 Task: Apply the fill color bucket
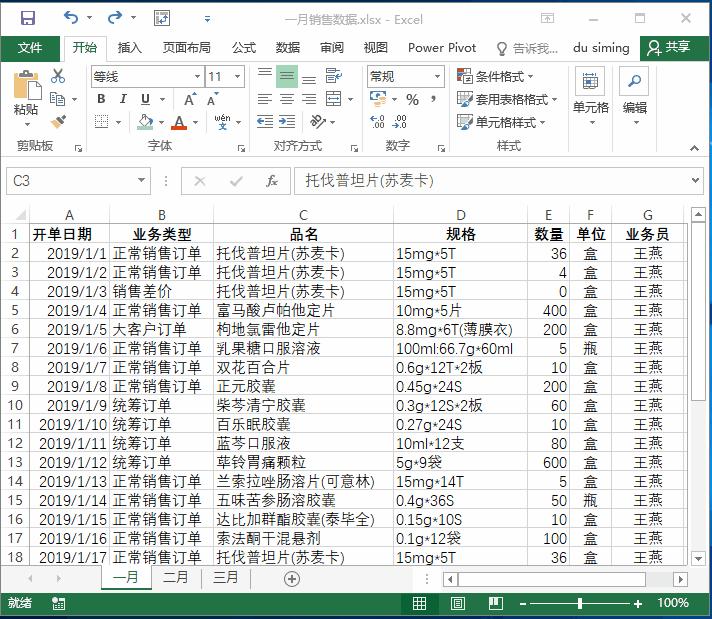coord(145,122)
